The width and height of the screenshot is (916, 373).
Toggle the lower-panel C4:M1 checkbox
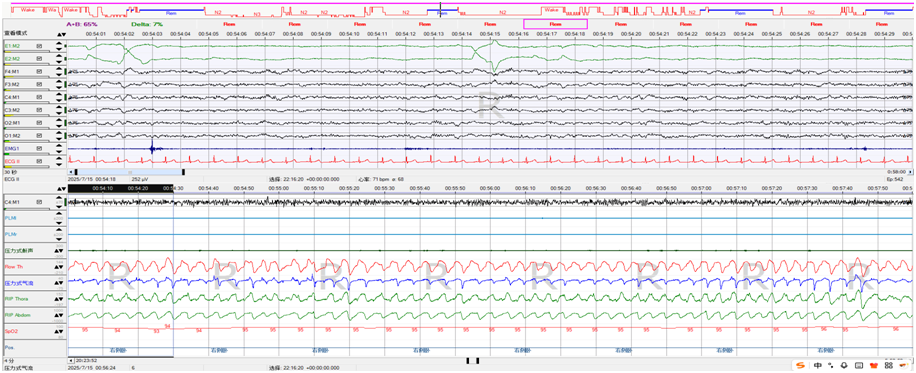coord(39,202)
